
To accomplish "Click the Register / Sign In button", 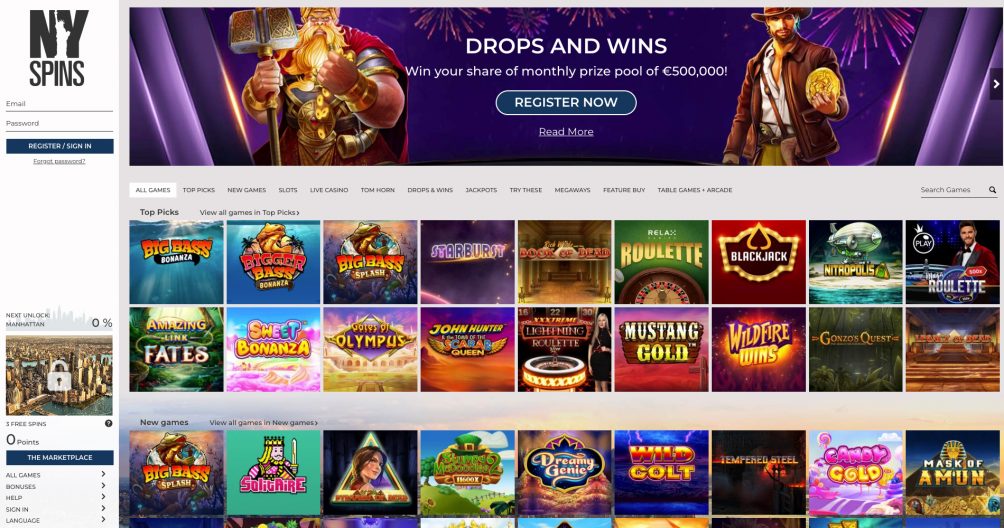I will click(x=60, y=146).
